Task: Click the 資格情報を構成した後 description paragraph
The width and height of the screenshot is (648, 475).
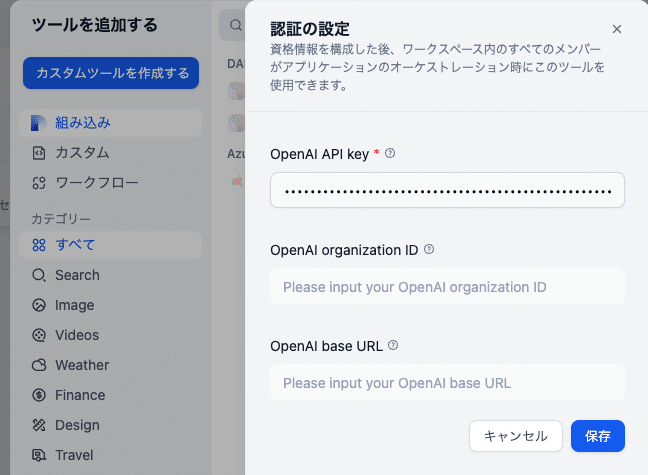Action: [x=437, y=67]
